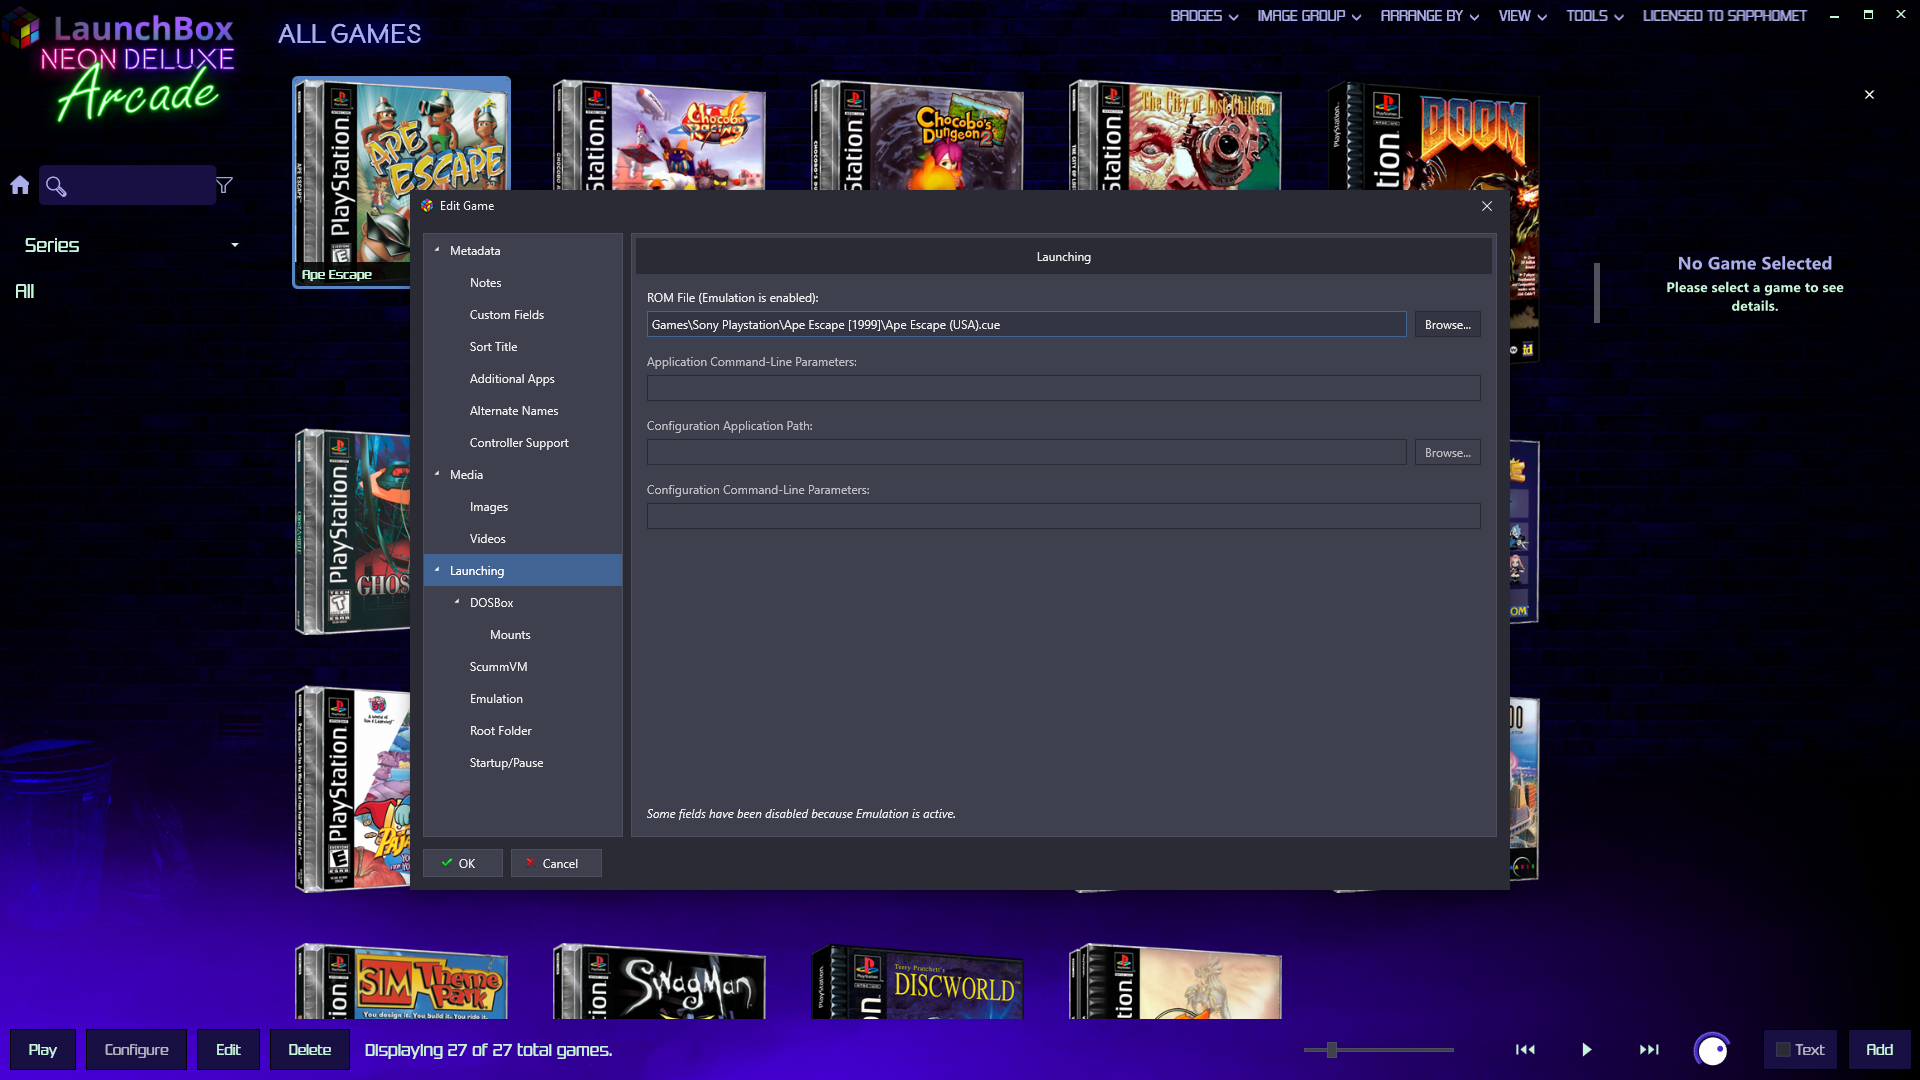Viewport: 1920px width, 1080px height.
Task: Click the Play button
Action: click(42, 1050)
